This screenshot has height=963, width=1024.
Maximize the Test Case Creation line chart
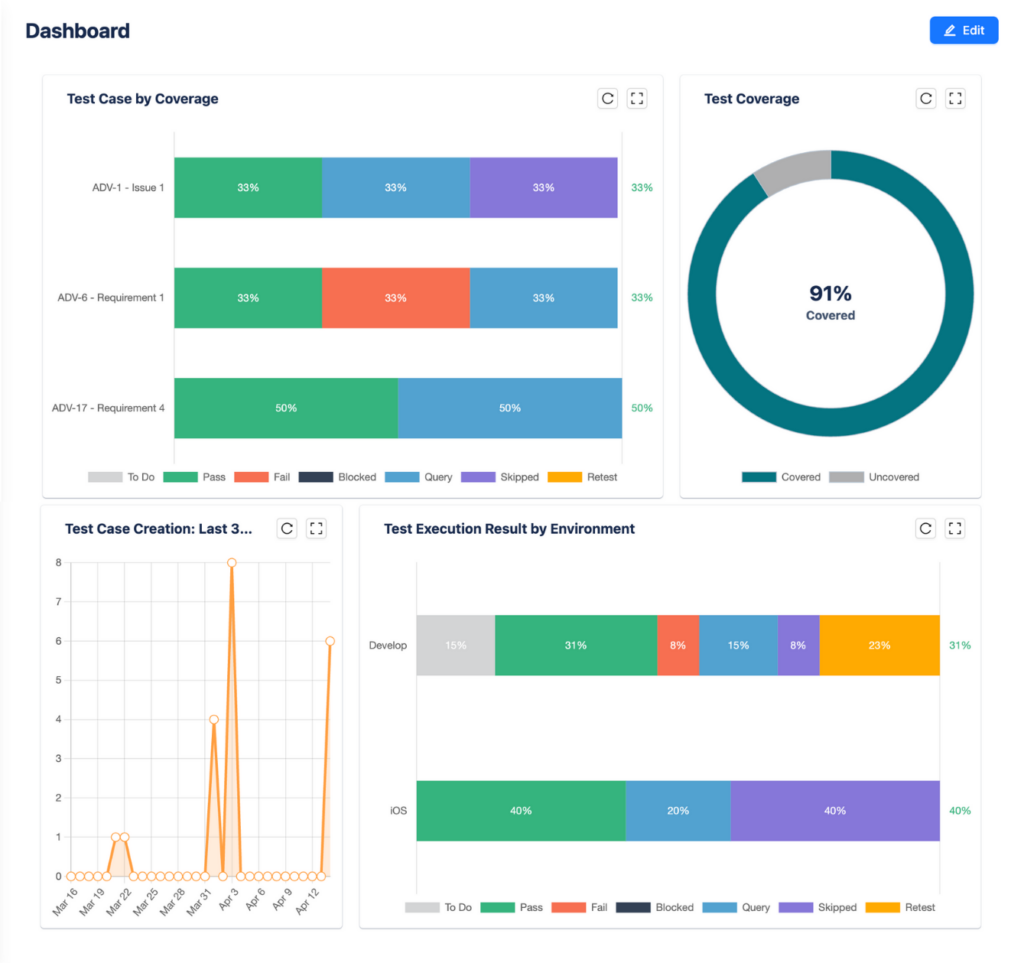[x=316, y=528]
